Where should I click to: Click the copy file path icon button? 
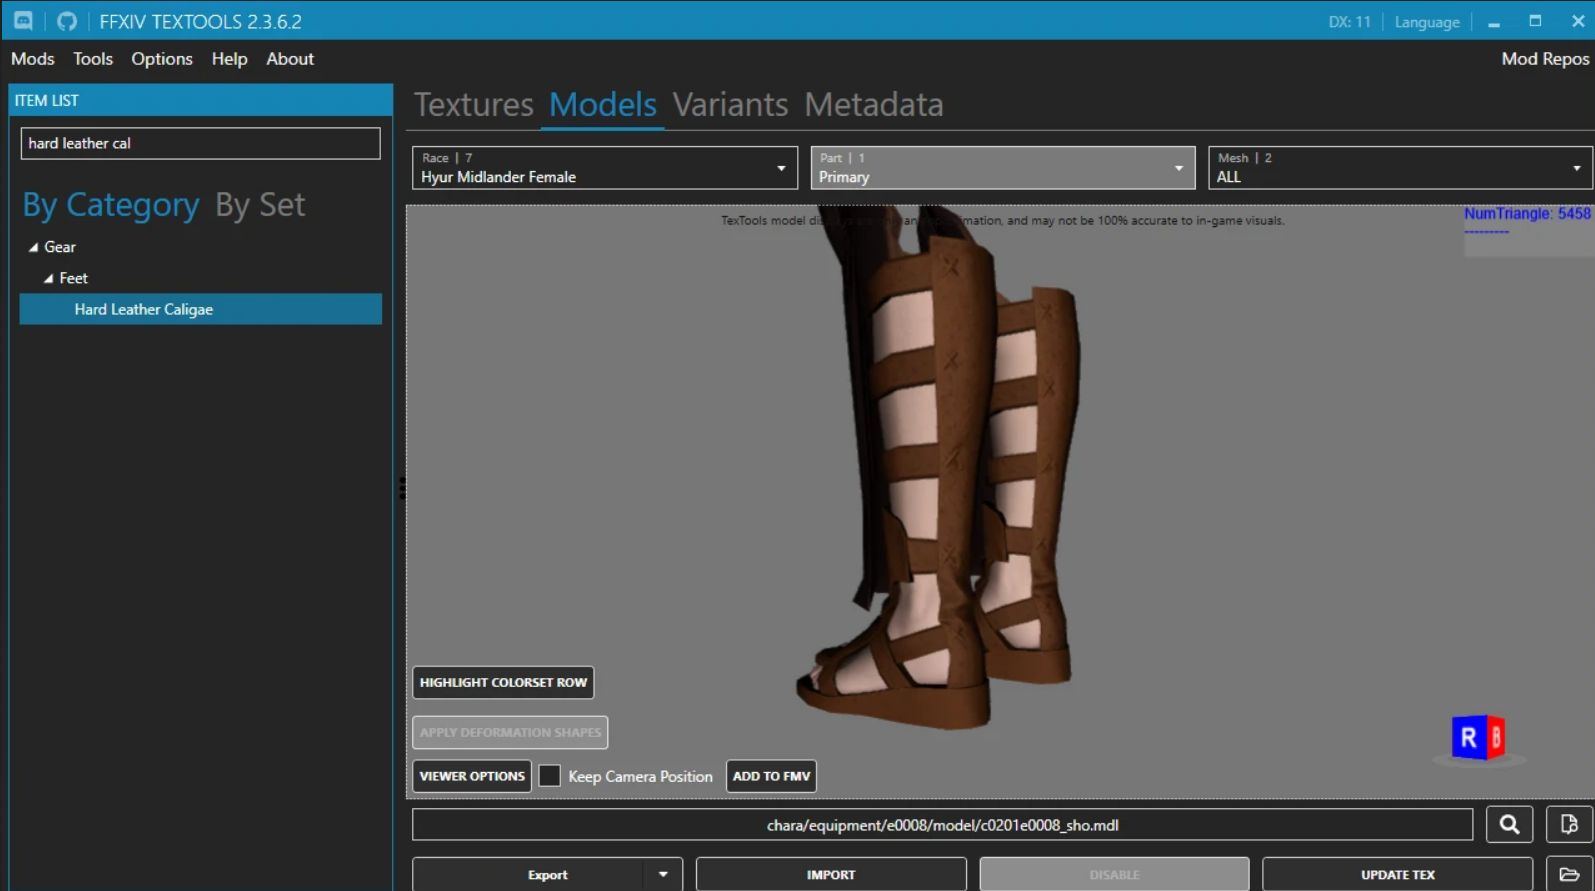(1569, 825)
